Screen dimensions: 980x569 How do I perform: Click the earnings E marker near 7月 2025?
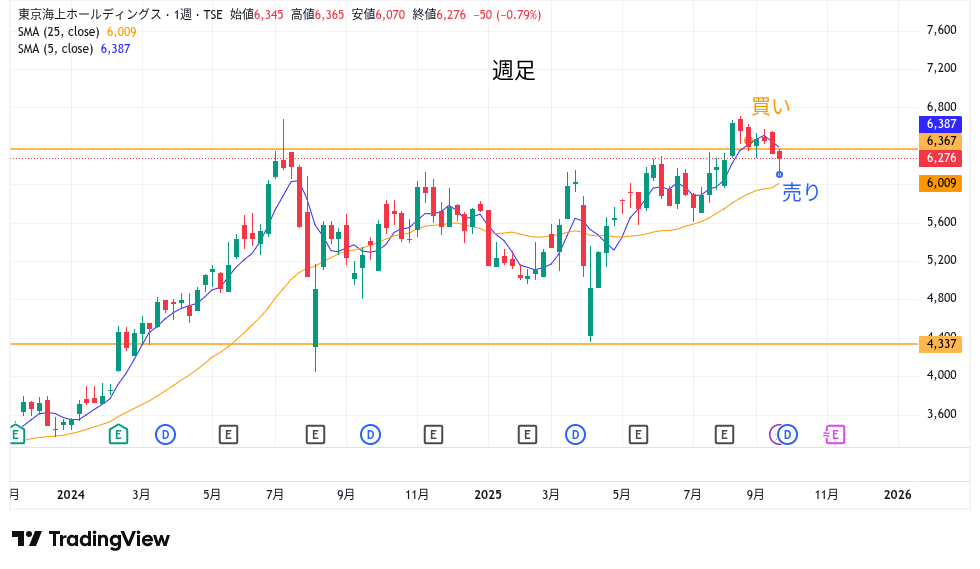724,434
